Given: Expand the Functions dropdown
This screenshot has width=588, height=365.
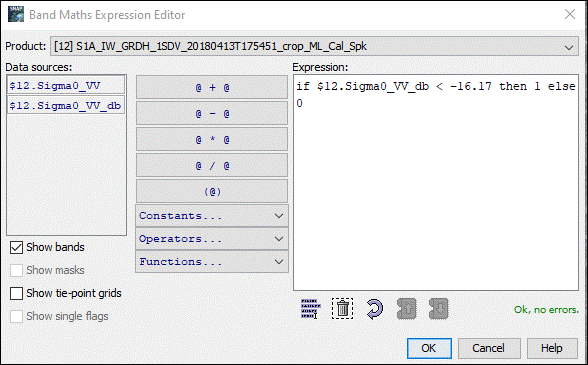Looking at the screenshot, I should [x=212, y=261].
